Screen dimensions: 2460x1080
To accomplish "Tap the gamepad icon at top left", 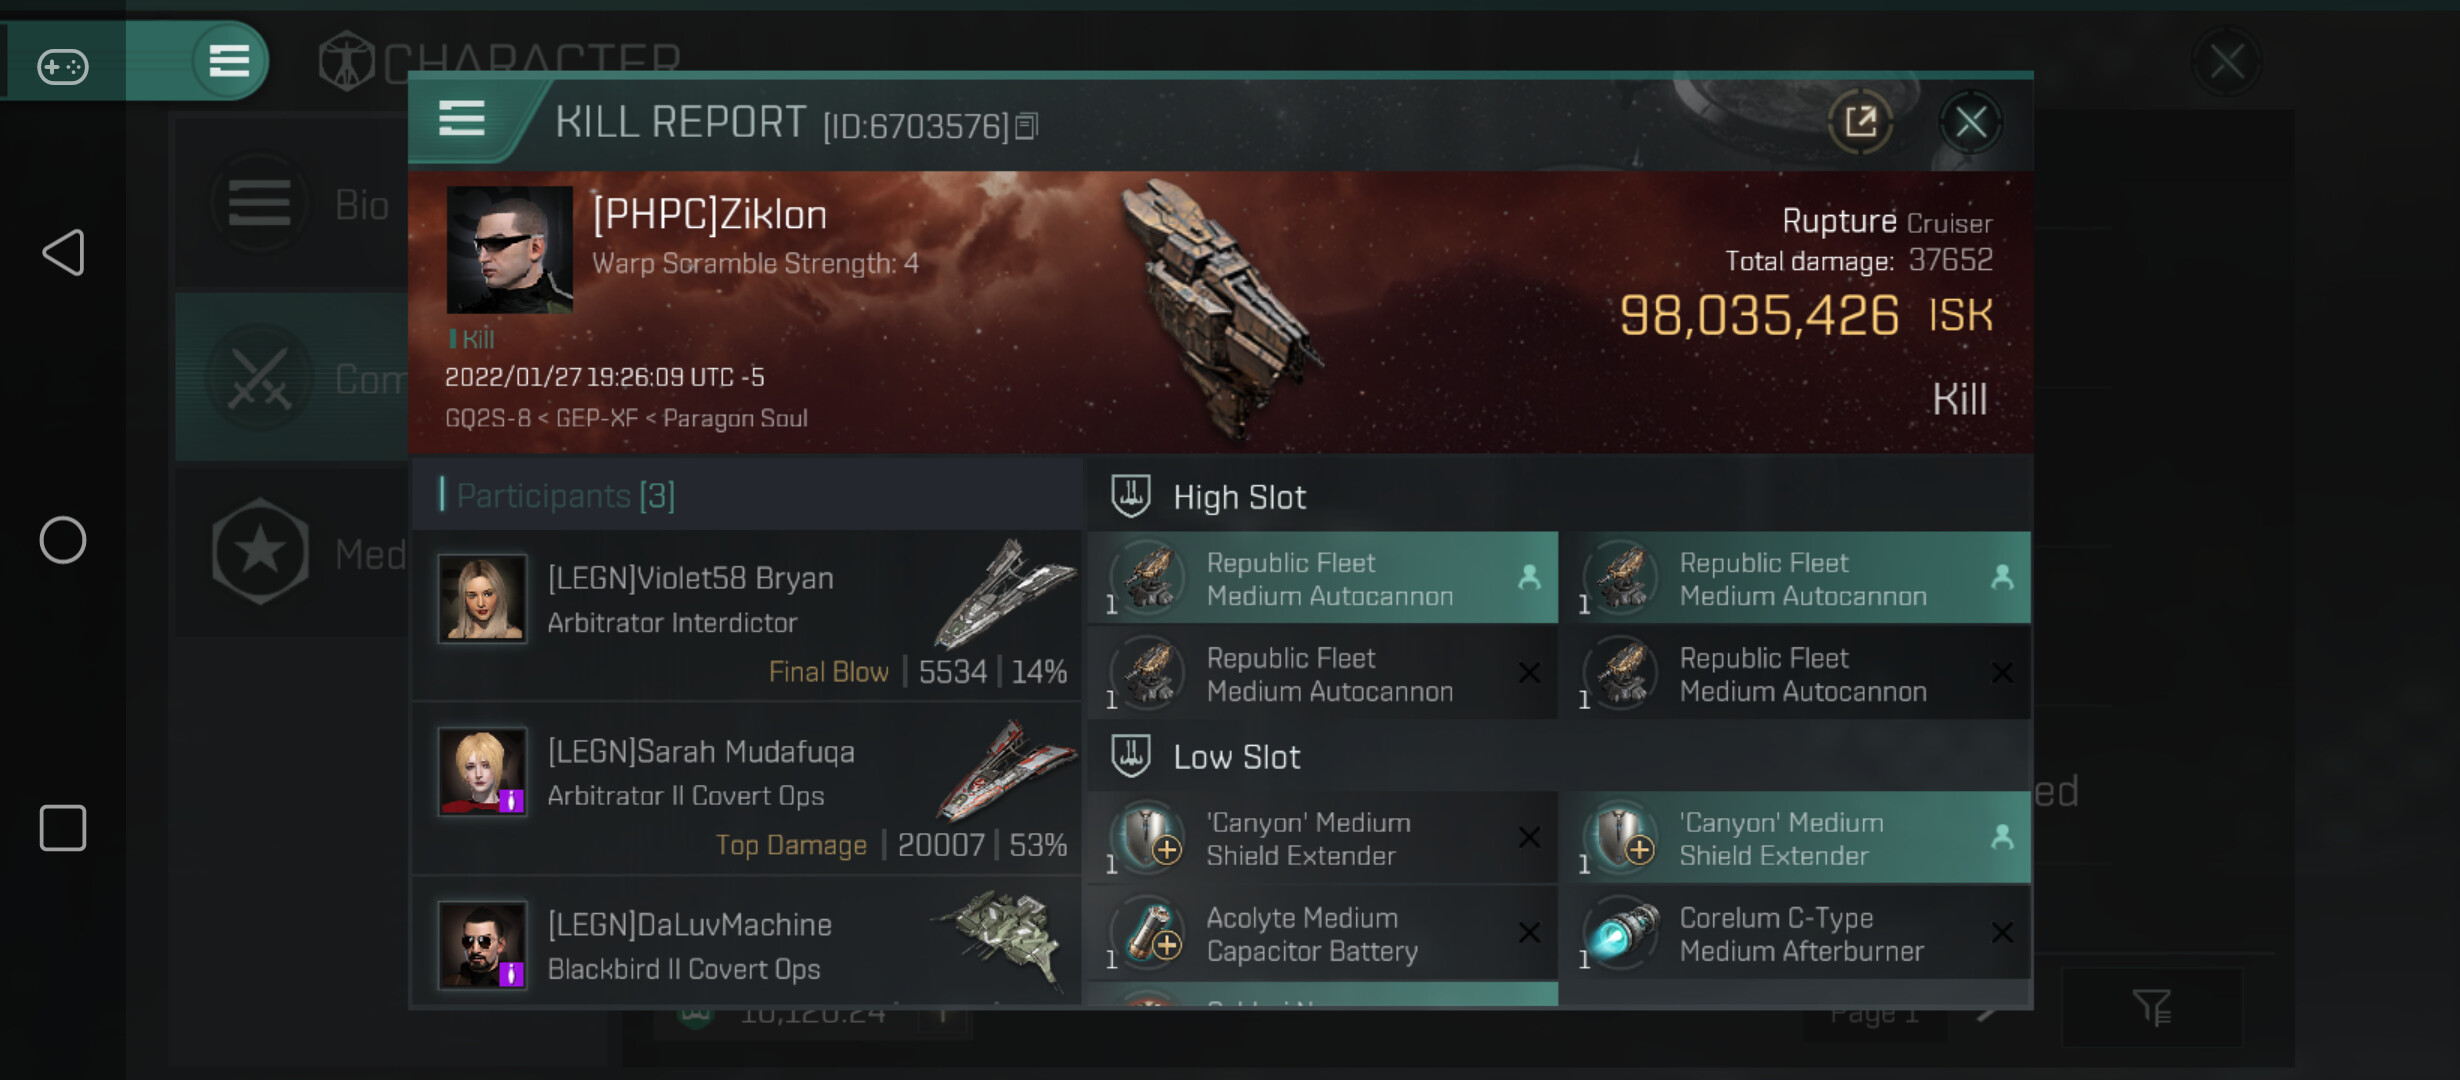I will click(x=62, y=66).
